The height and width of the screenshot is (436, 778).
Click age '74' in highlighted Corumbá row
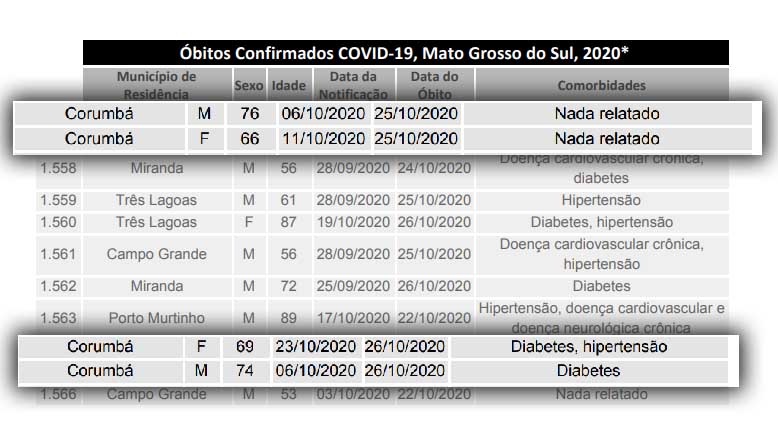click(x=245, y=371)
